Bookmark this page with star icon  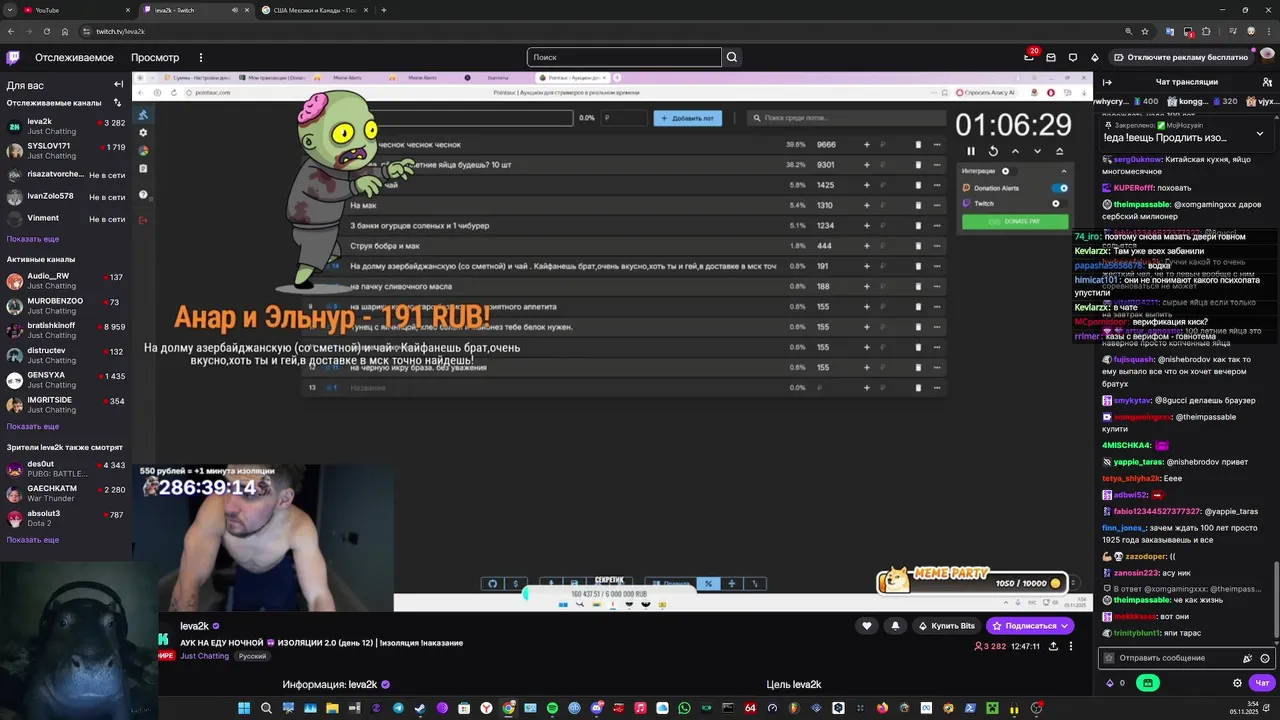(x=1144, y=31)
